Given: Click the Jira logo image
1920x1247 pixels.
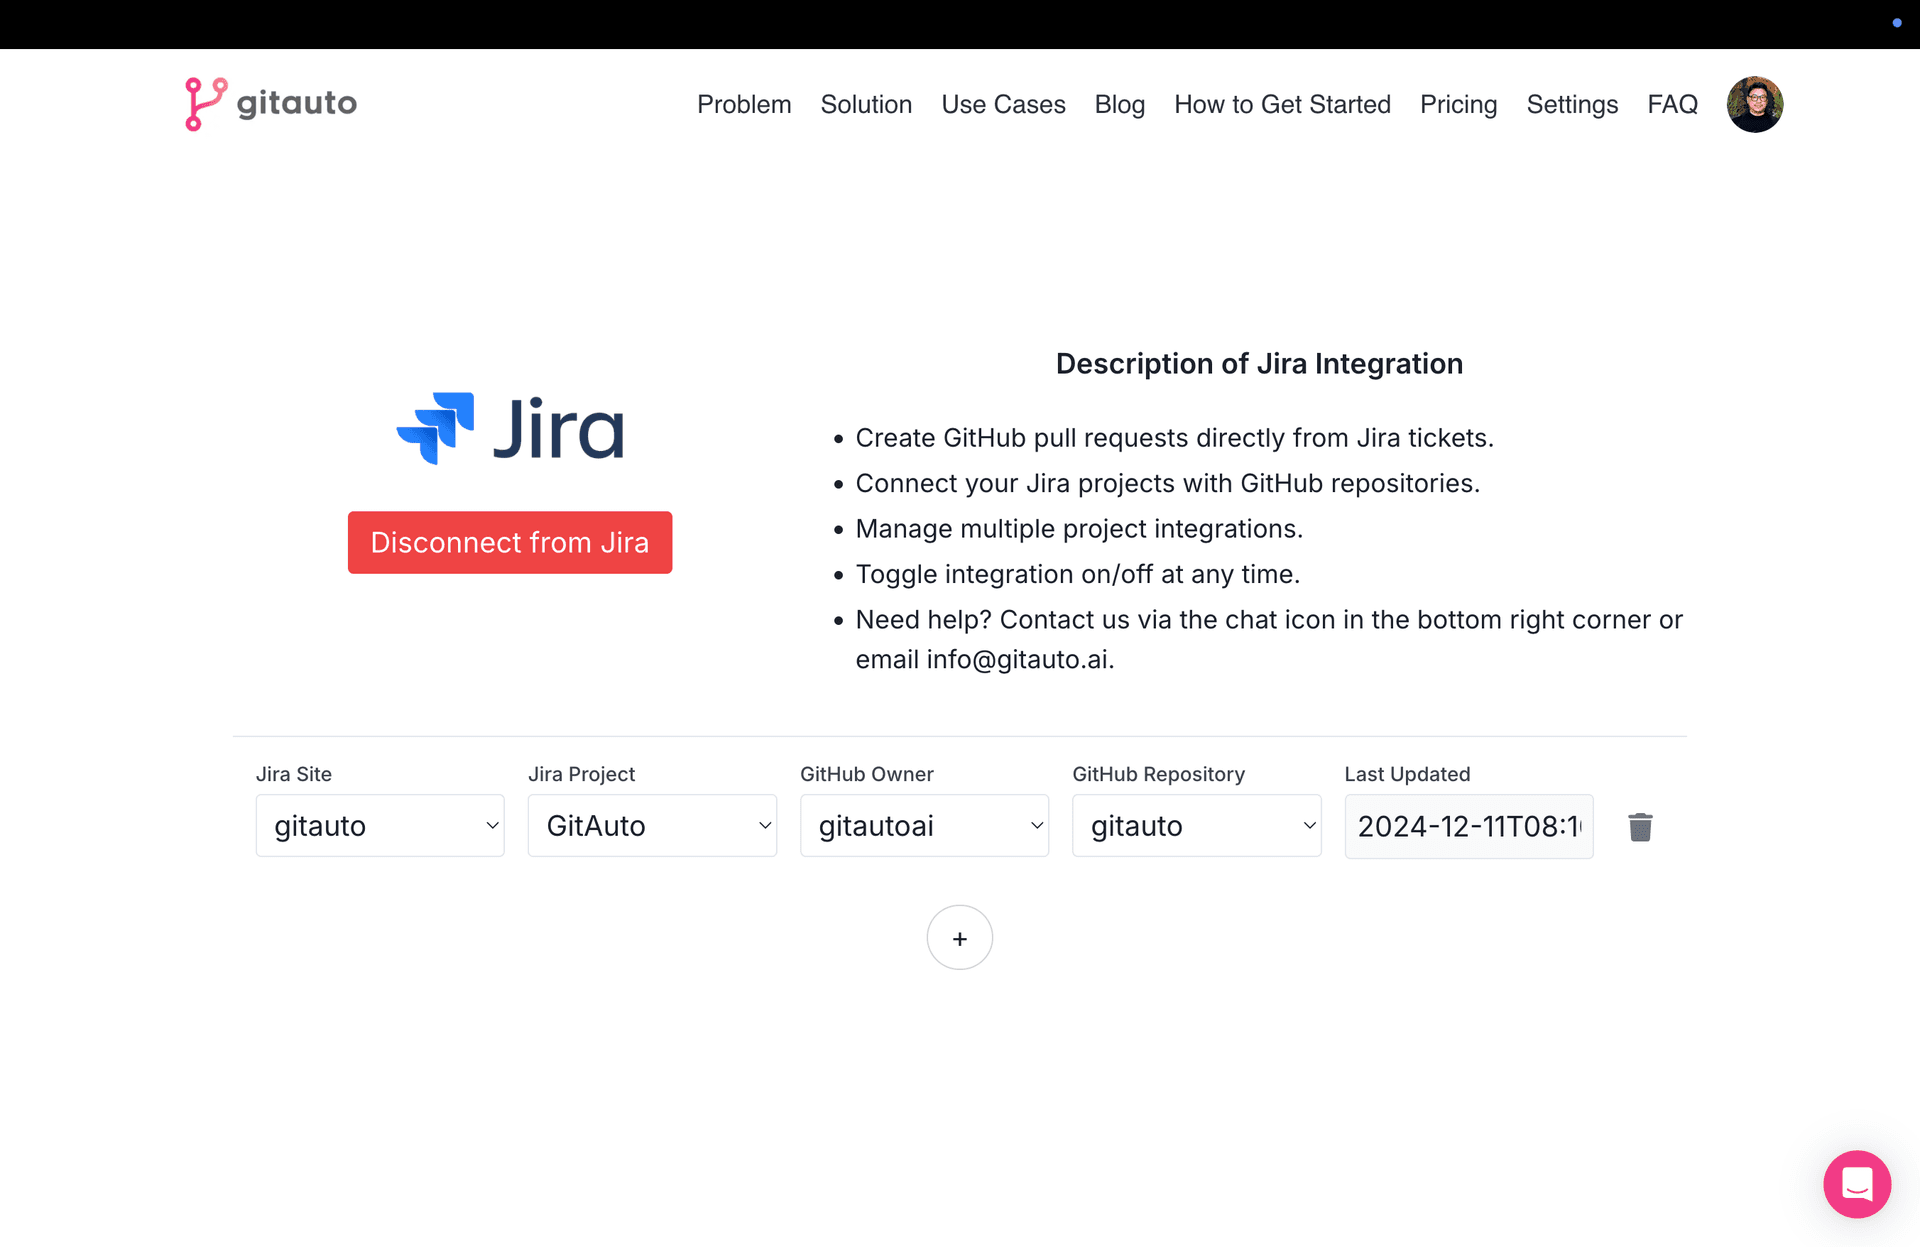Looking at the screenshot, I should point(510,428).
